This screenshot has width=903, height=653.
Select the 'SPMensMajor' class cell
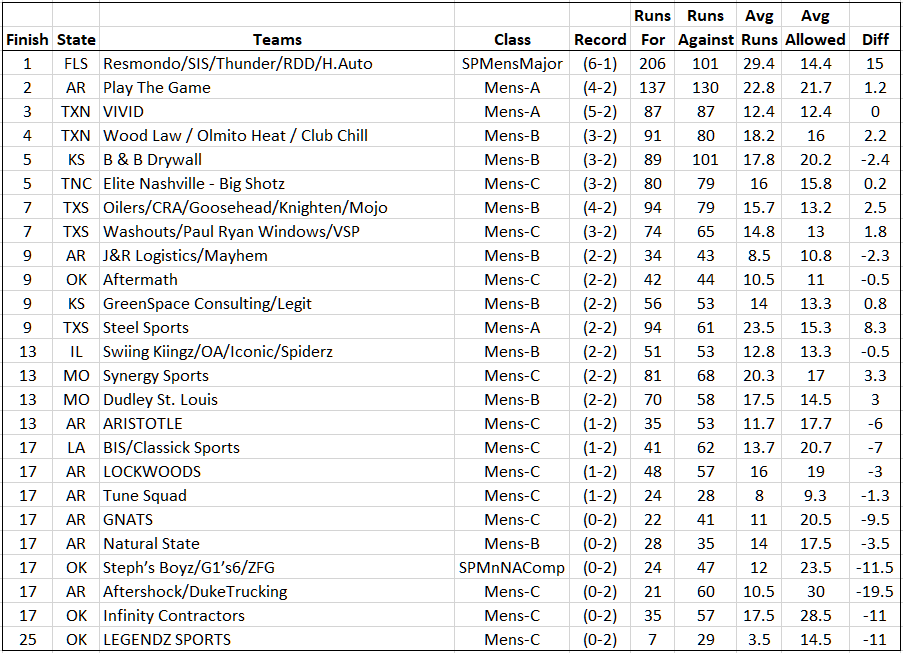click(x=512, y=63)
